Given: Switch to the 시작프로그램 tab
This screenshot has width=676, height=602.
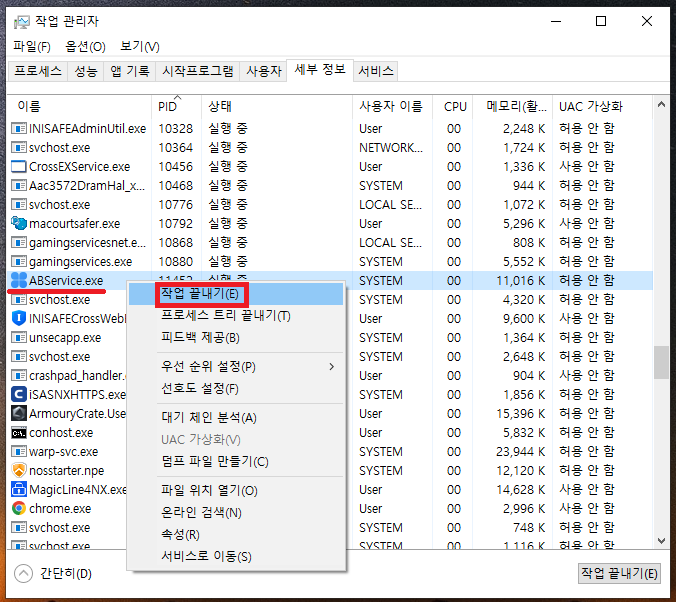Looking at the screenshot, I should click(x=197, y=70).
